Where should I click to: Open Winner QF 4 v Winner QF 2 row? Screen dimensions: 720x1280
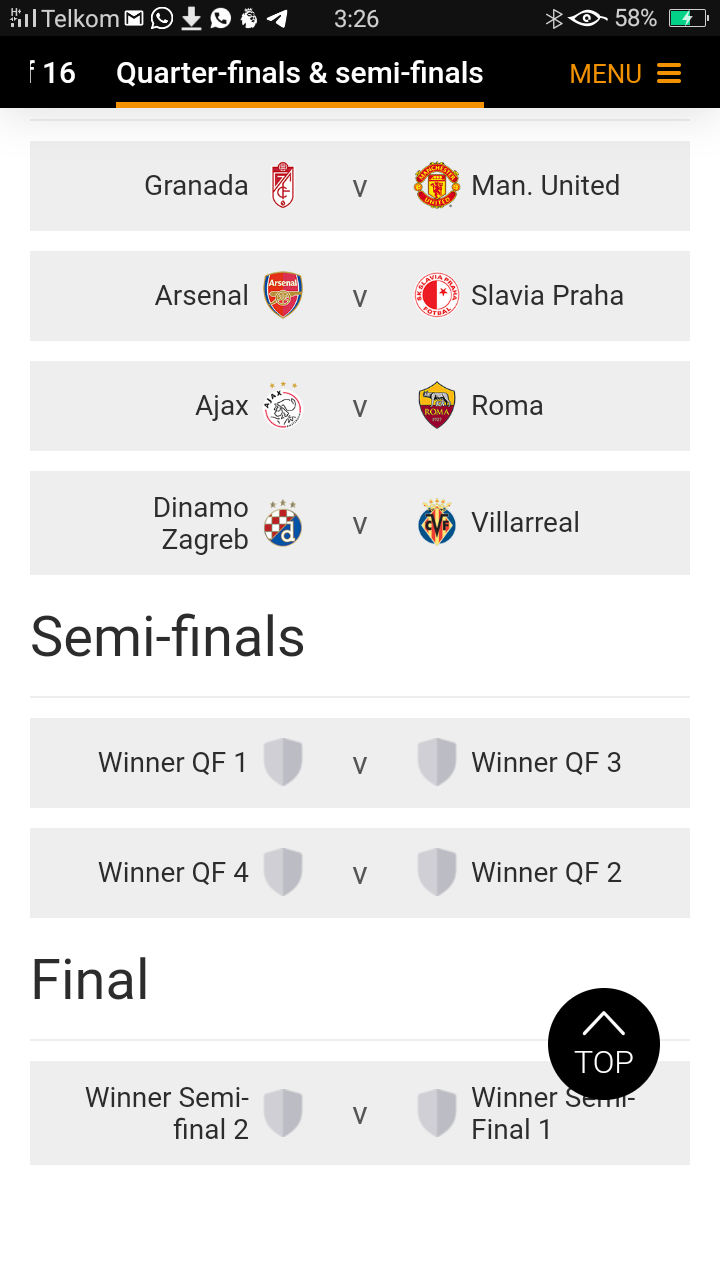pyautogui.click(x=360, y=873)
